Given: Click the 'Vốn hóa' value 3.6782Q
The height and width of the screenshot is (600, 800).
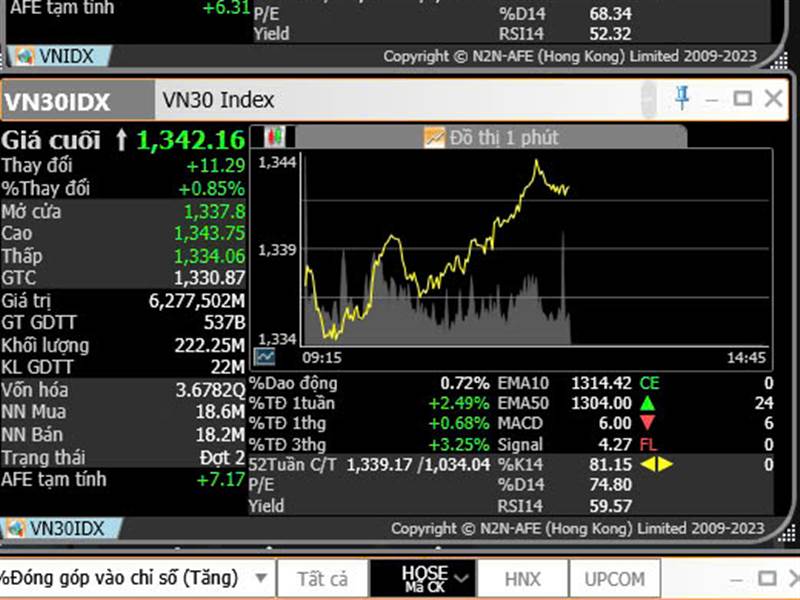Looking at the screenshot, I should coord(211,390).
